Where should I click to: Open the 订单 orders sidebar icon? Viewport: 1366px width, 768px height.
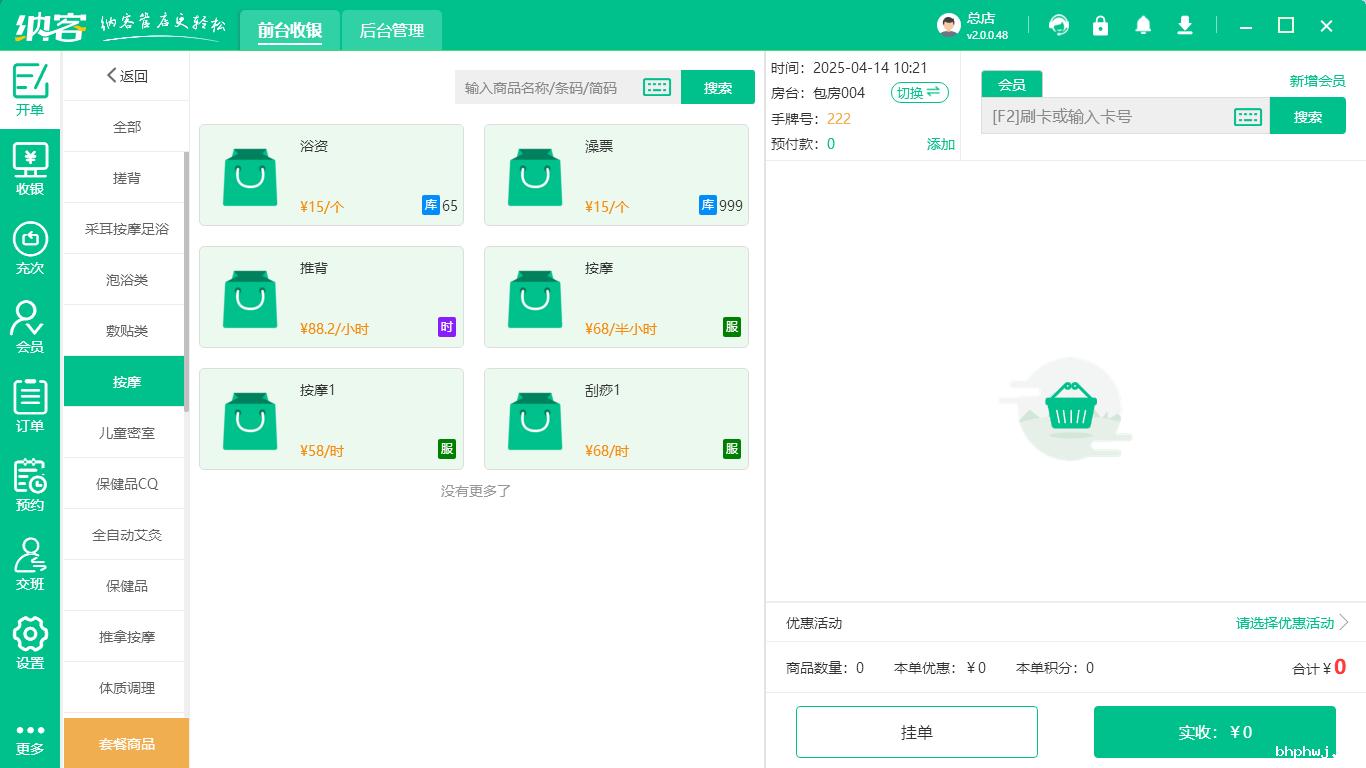[30, 406]
